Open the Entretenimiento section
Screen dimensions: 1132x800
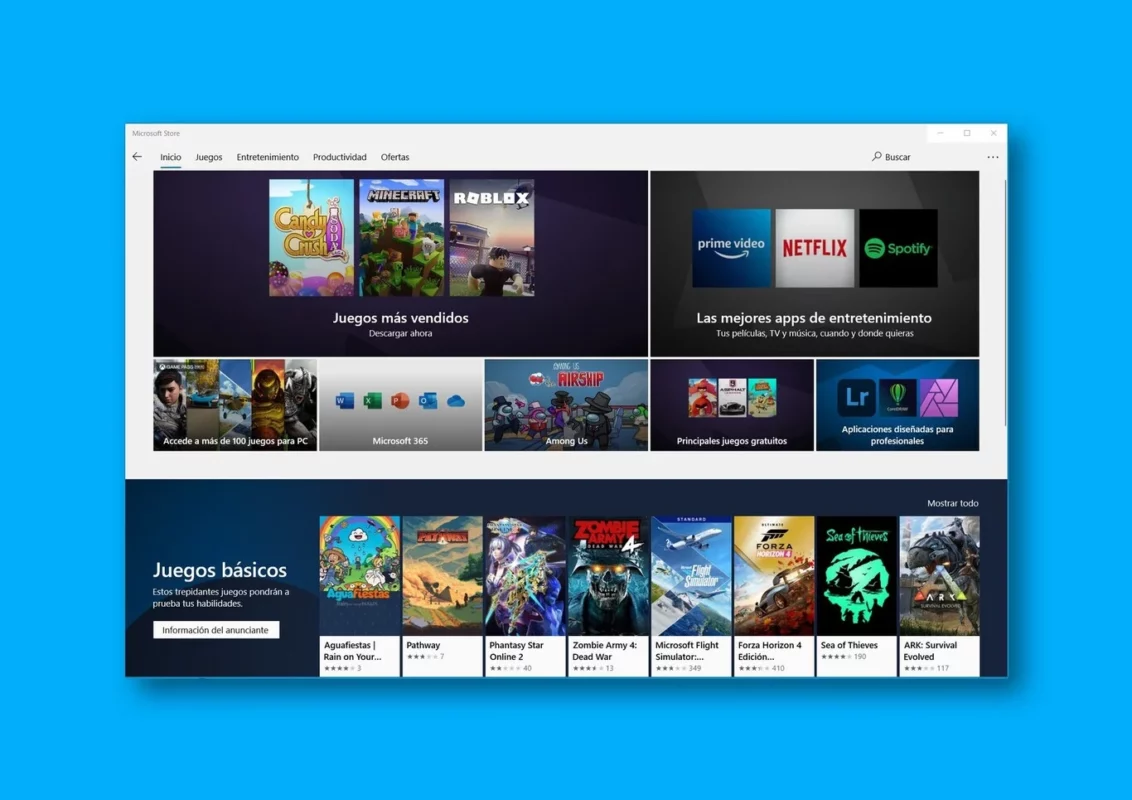tap(267, 157)
